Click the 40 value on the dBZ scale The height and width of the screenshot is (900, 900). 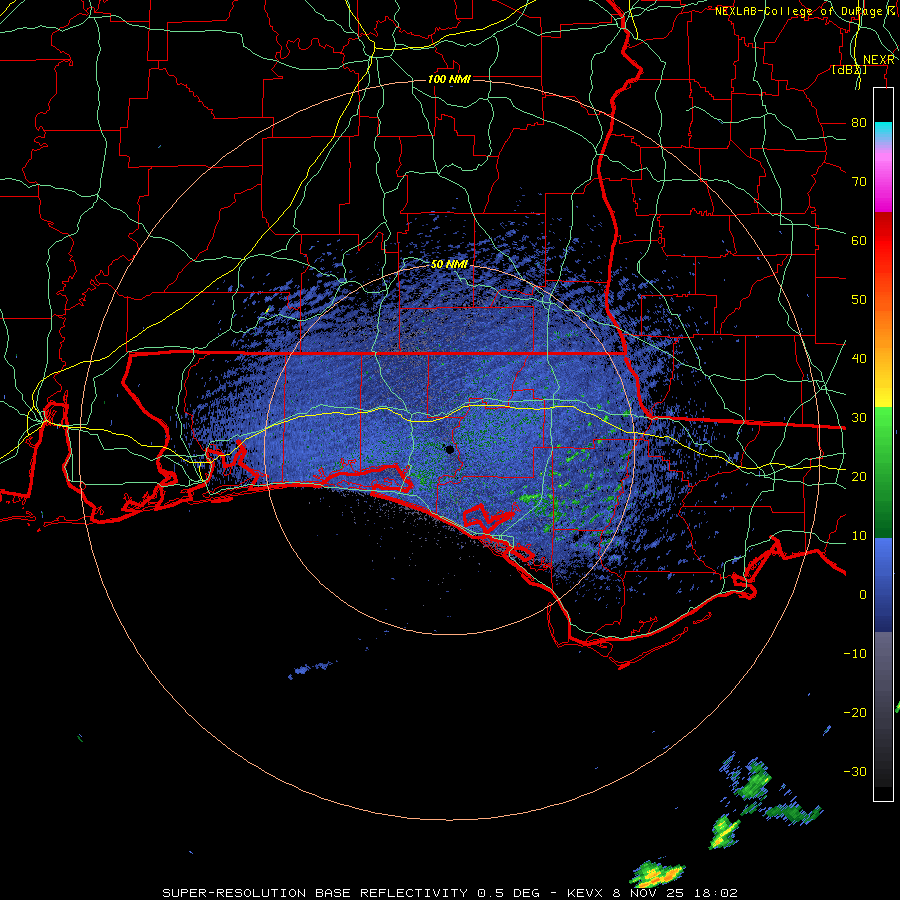click(x=859, y=359)
